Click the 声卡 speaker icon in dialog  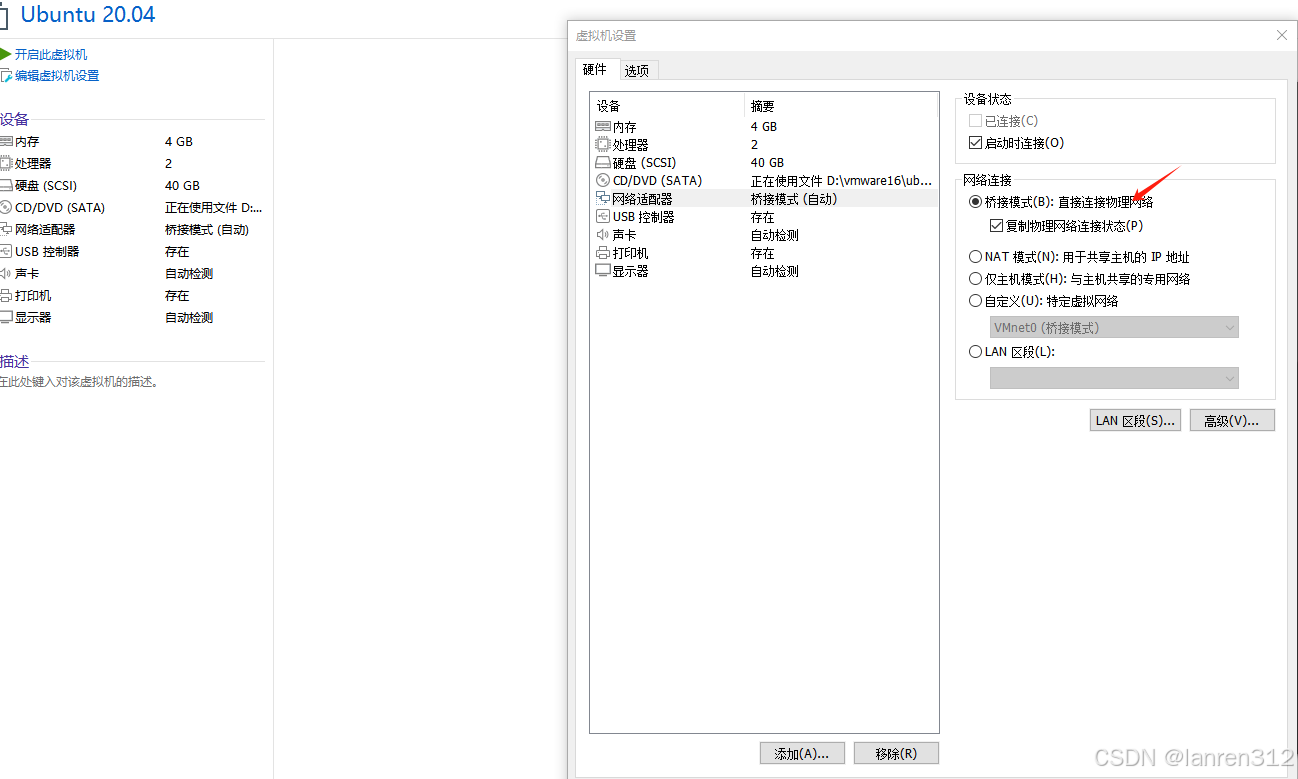[x=602, y=235]
